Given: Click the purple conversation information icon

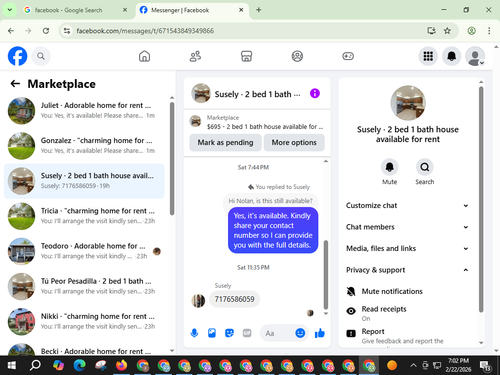Looking at the screenshot, I should tap(315, 93).
